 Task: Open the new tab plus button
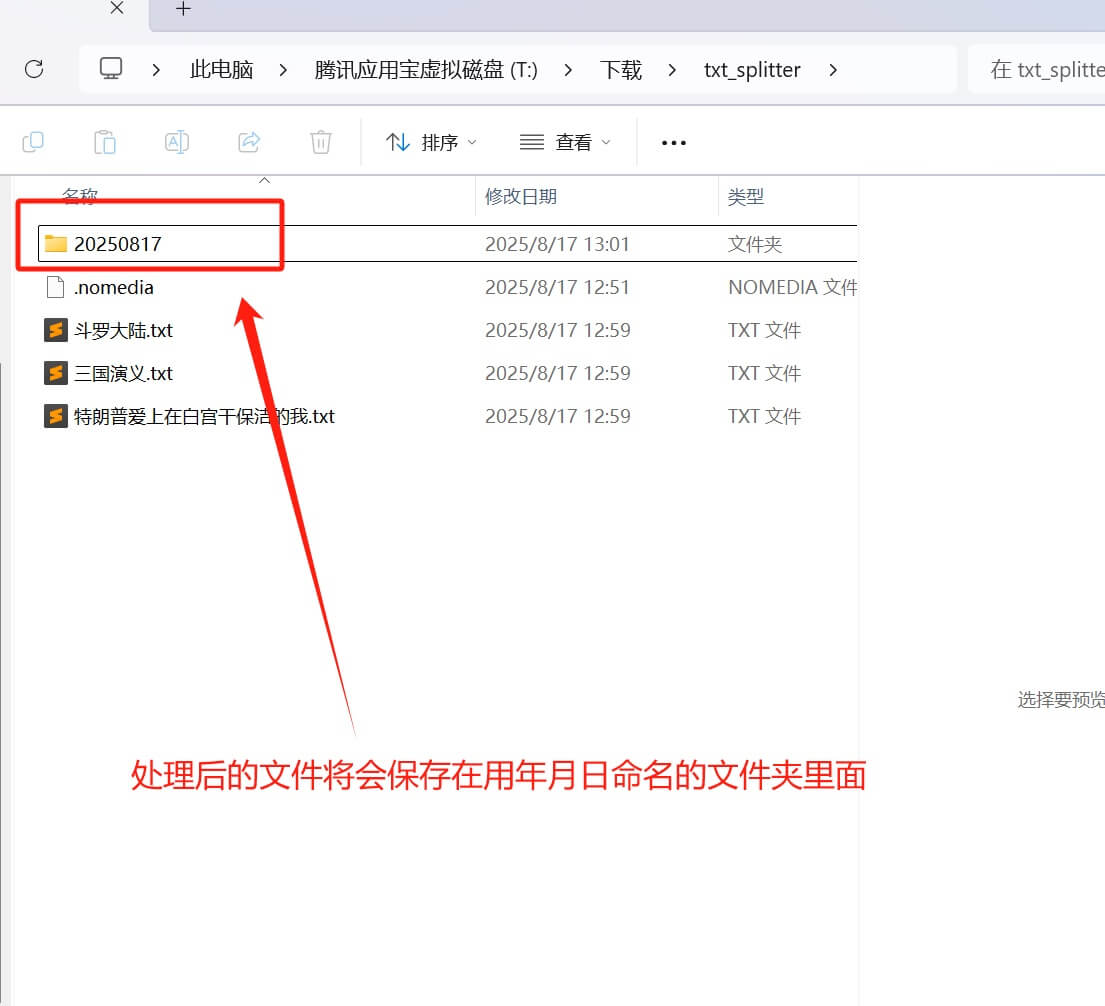click(x=183, y=9)
